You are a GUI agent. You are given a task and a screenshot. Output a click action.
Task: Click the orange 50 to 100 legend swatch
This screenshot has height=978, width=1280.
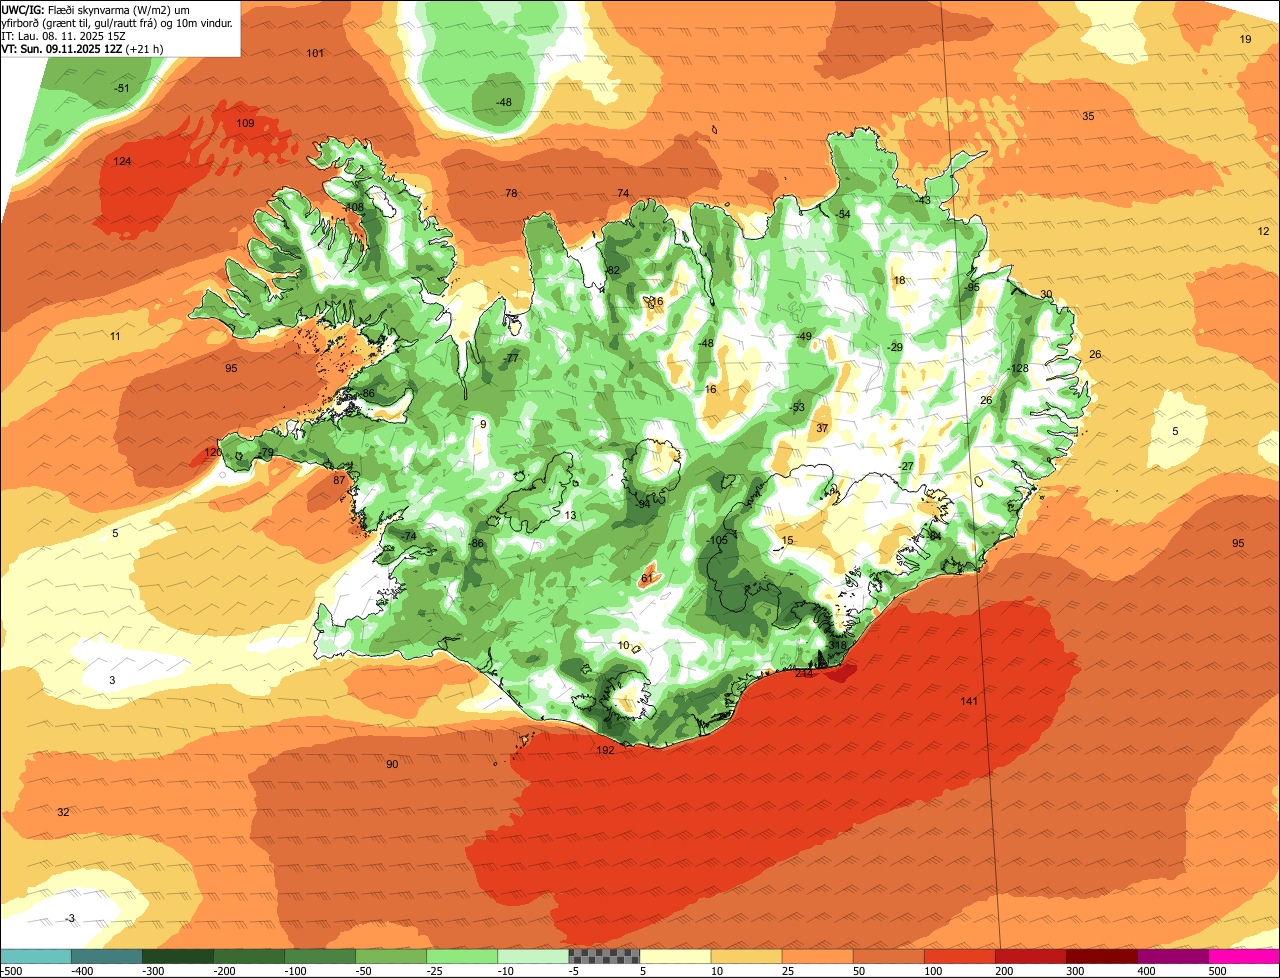888,955
